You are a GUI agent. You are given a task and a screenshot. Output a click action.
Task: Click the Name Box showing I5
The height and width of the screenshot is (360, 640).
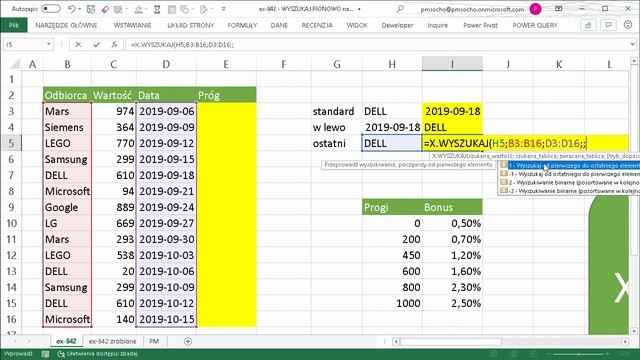tap(24, 44)
